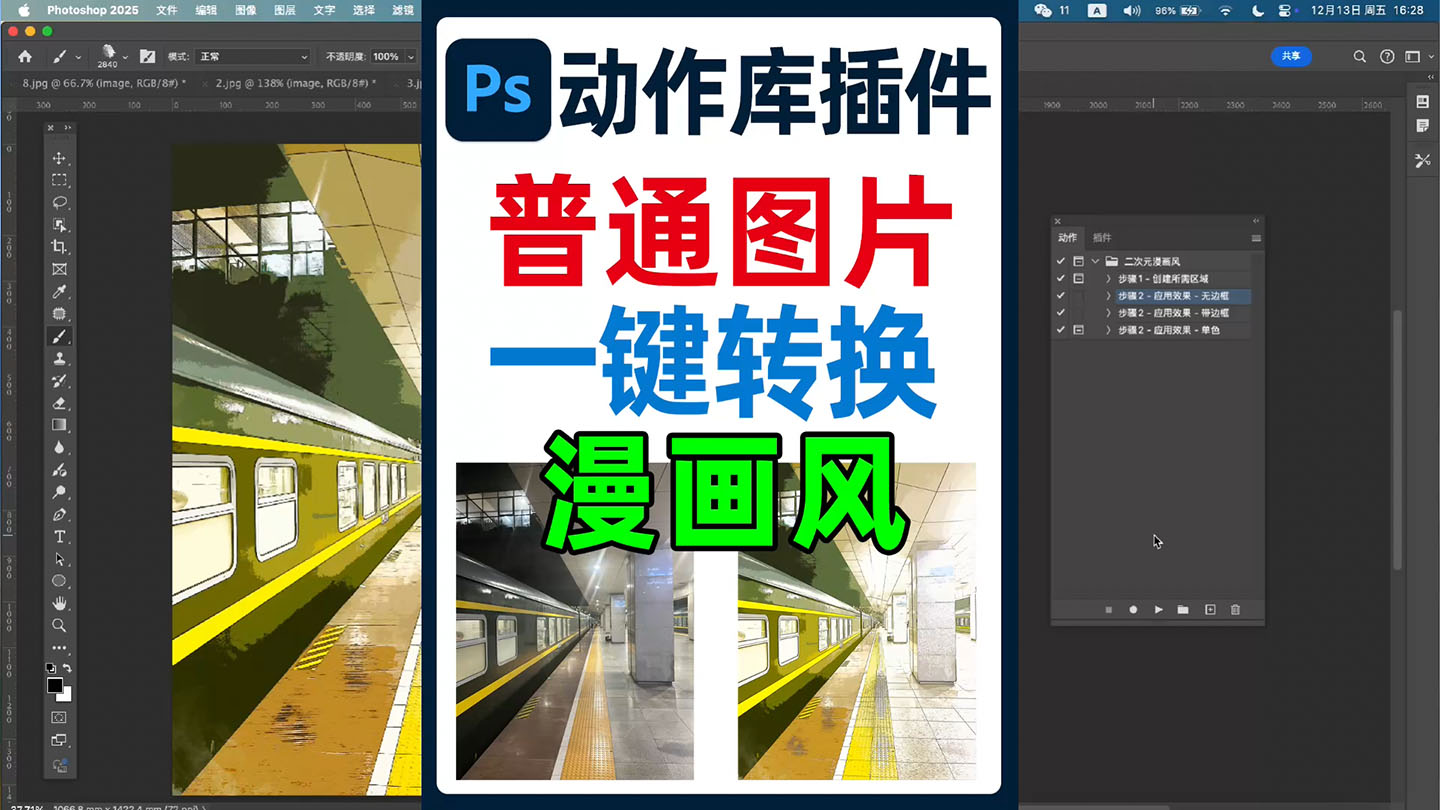Select the Move tool
The width and height of the screenshot is (1440, 810).
(x=59, y=158)
